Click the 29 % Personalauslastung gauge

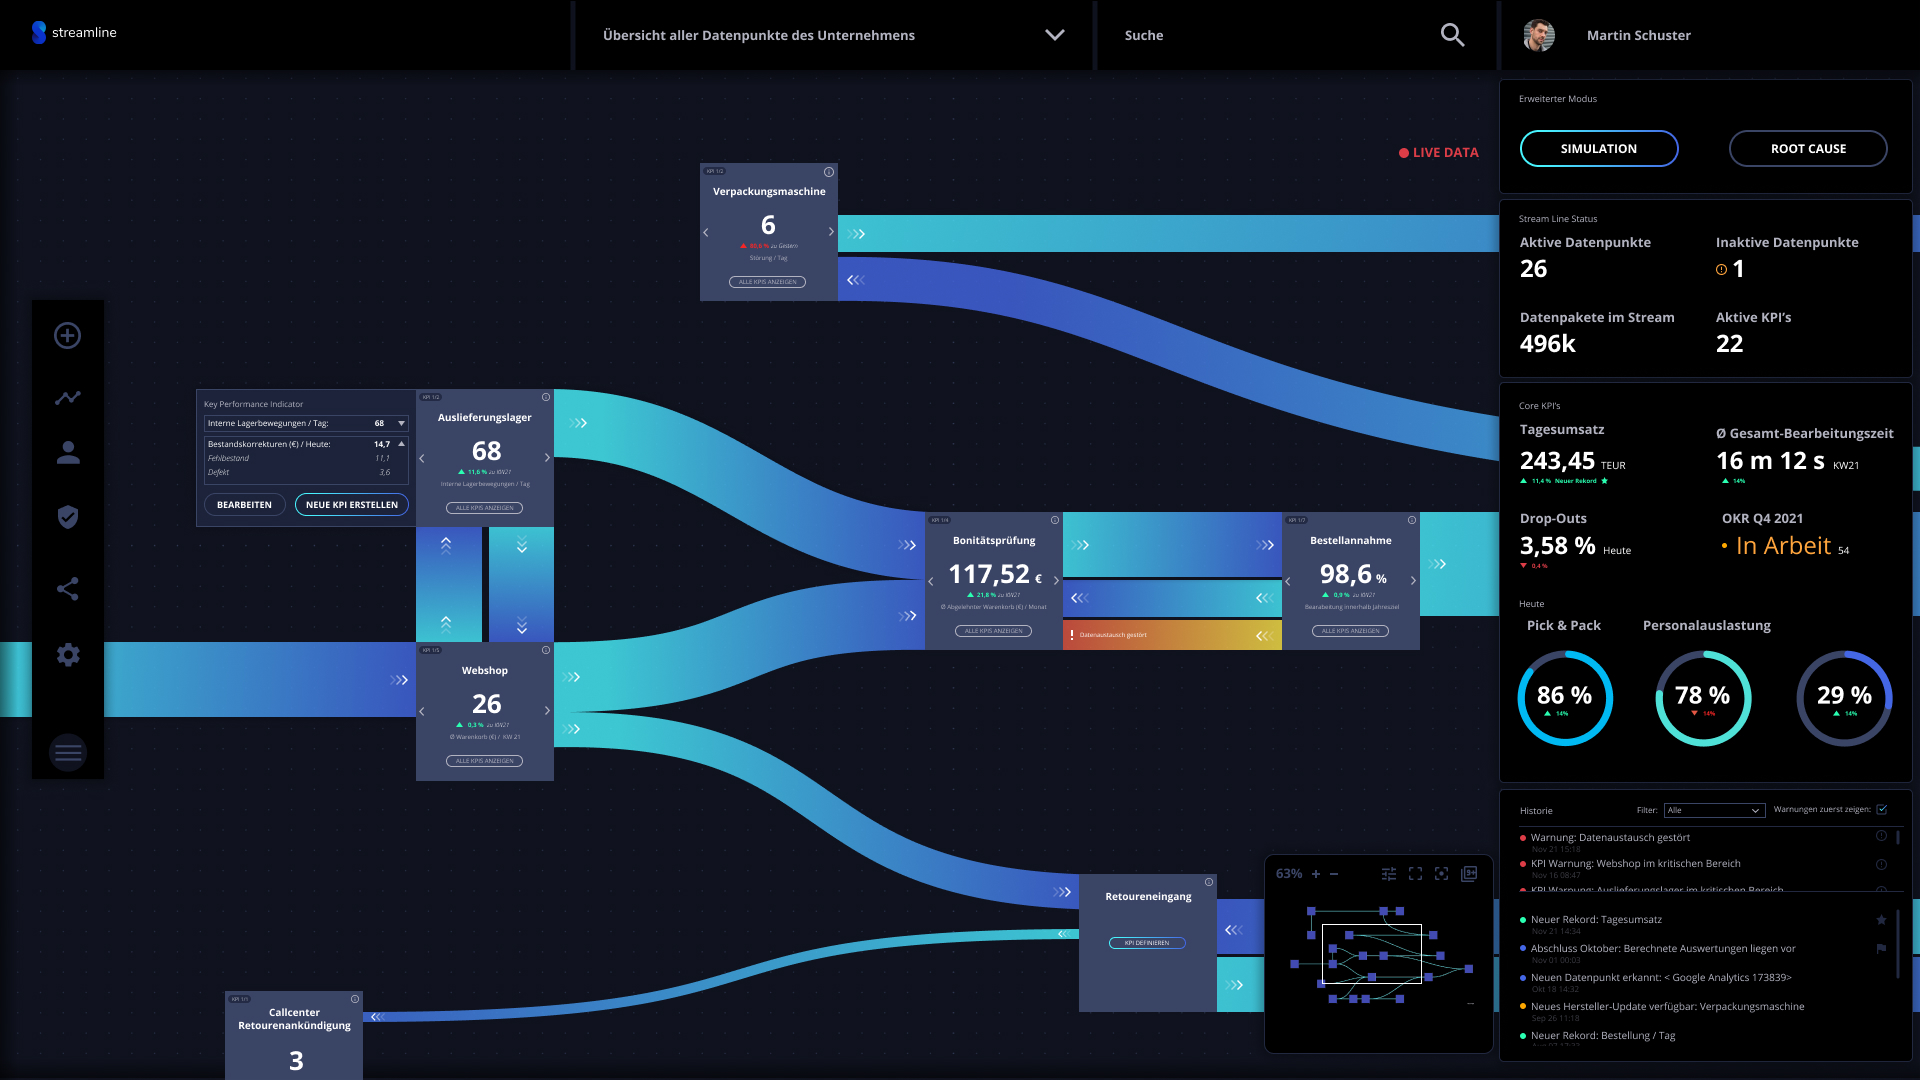pyautogui.click(x=1844, y=698)
